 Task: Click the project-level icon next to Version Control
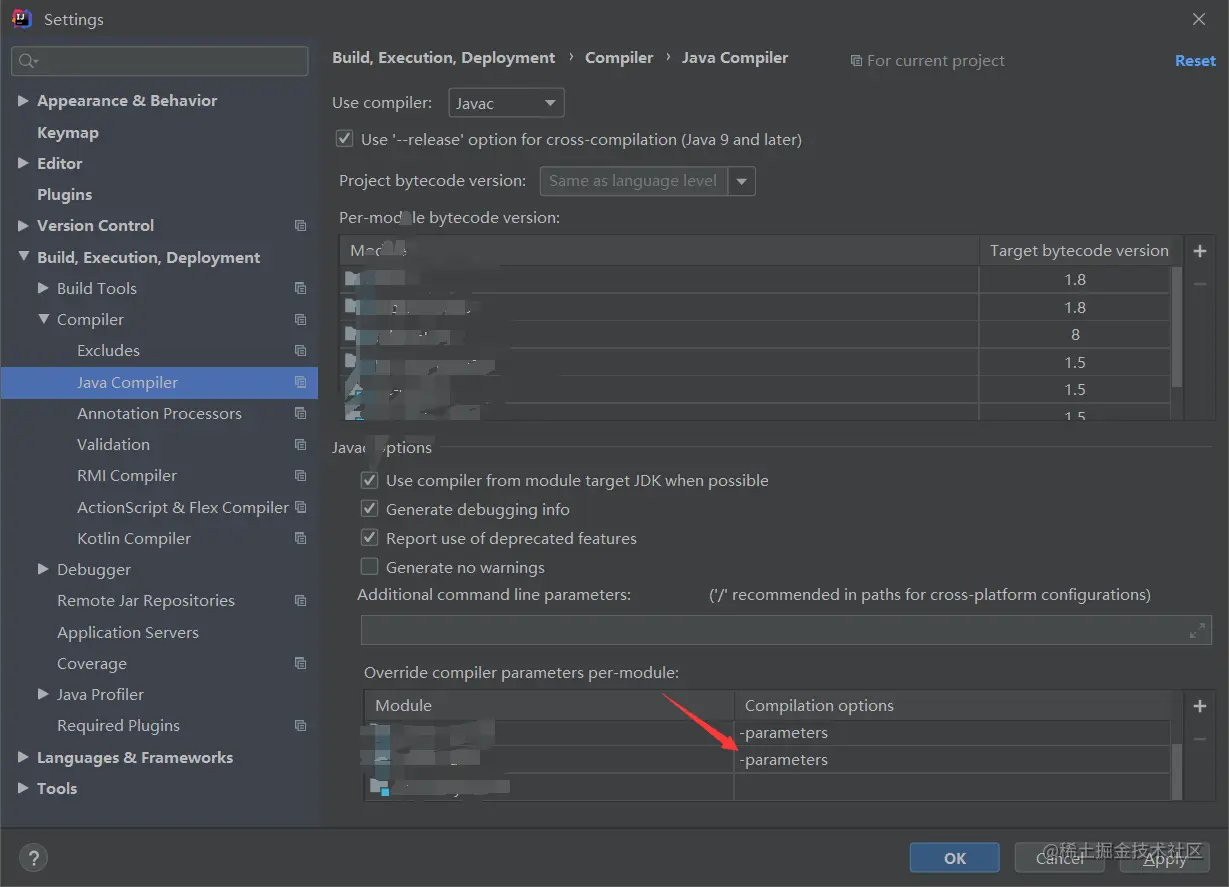click(x=300, y=226)
